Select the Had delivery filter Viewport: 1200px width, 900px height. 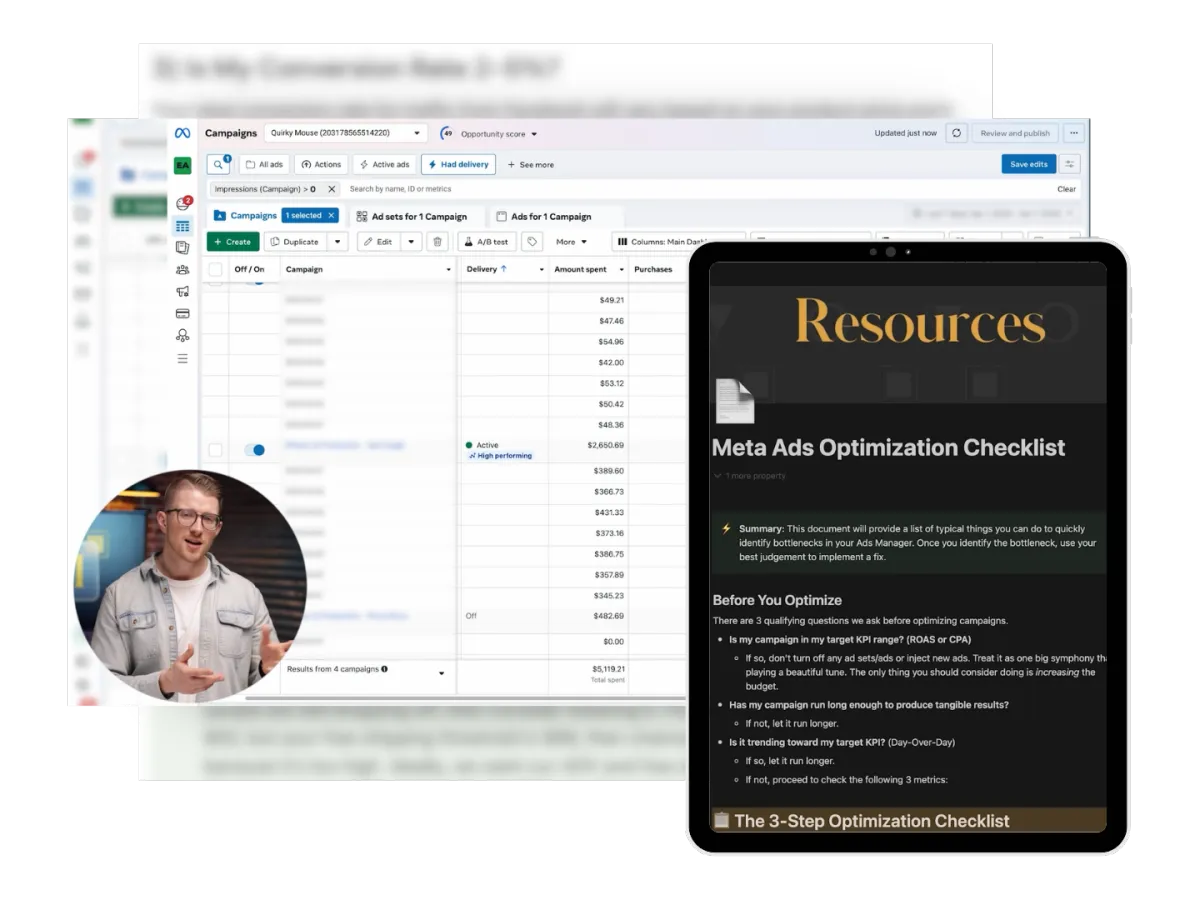point(458,164)
